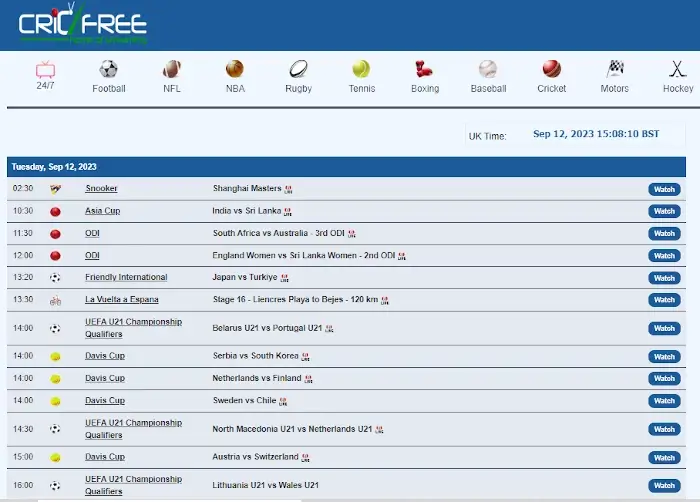
Task: Click the soccer icon in the Lithuania U21 row
Action: click(55, 485)
